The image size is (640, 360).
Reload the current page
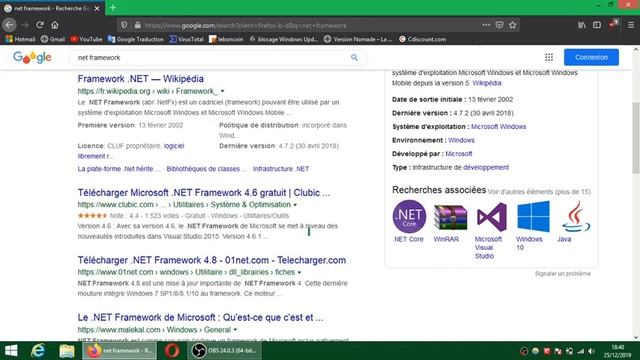pos(40,25)
